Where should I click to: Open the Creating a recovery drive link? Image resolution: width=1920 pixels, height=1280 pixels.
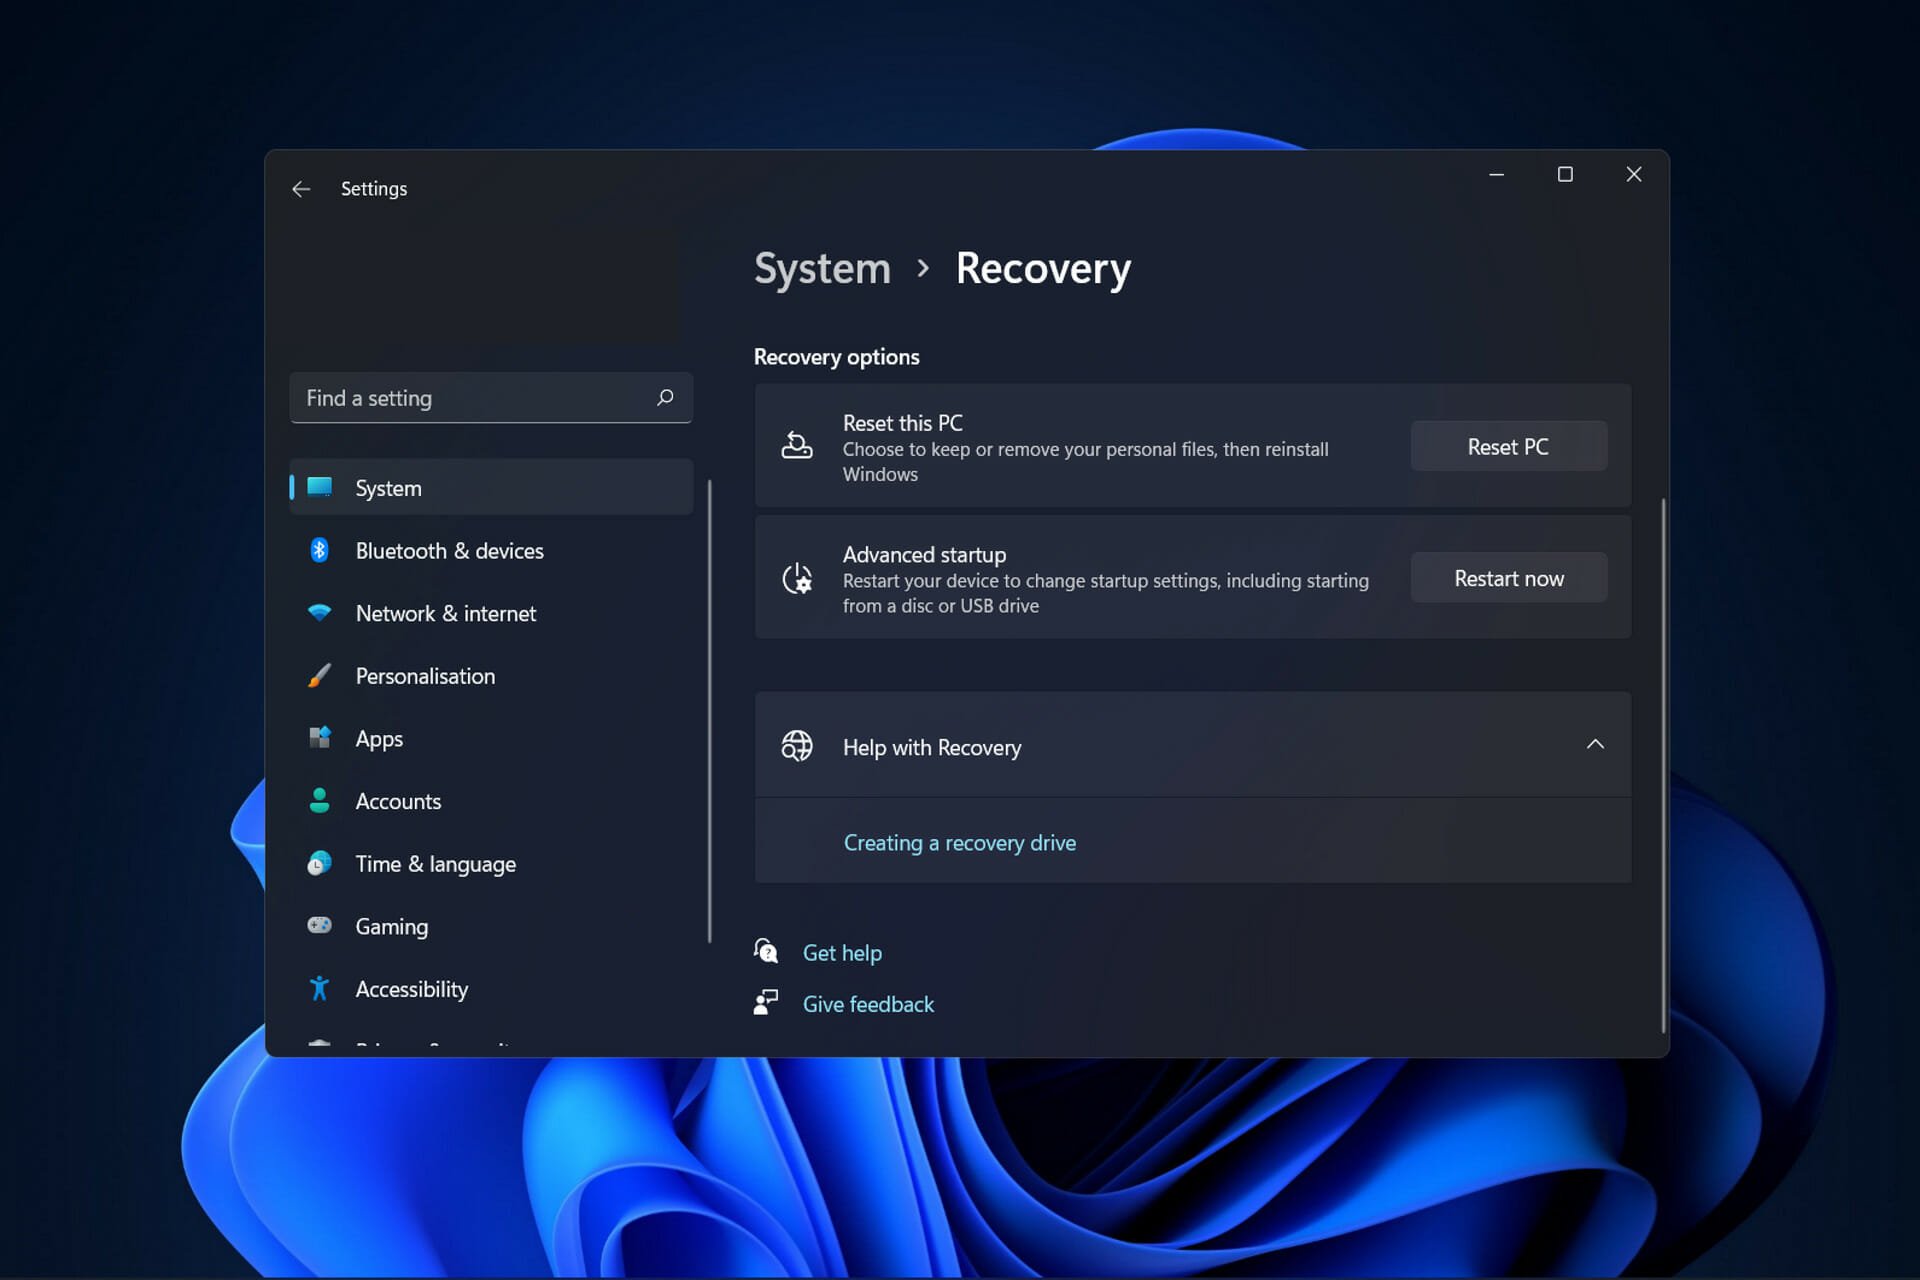[x=959, y=843]
